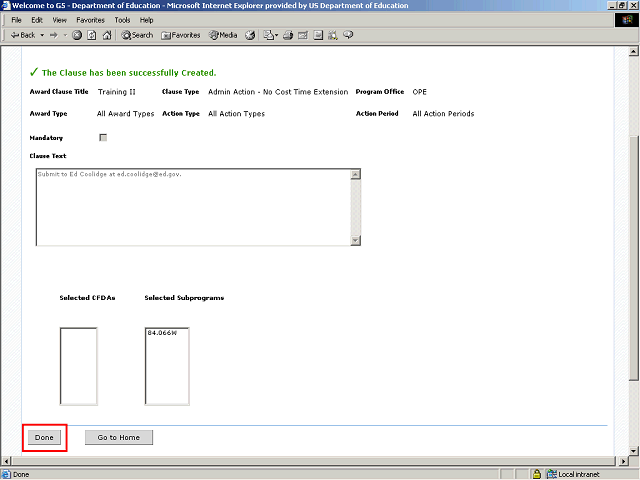This screenshot has height=480, width=640.
Task: Open the File menu
Action: pos(16,20)
